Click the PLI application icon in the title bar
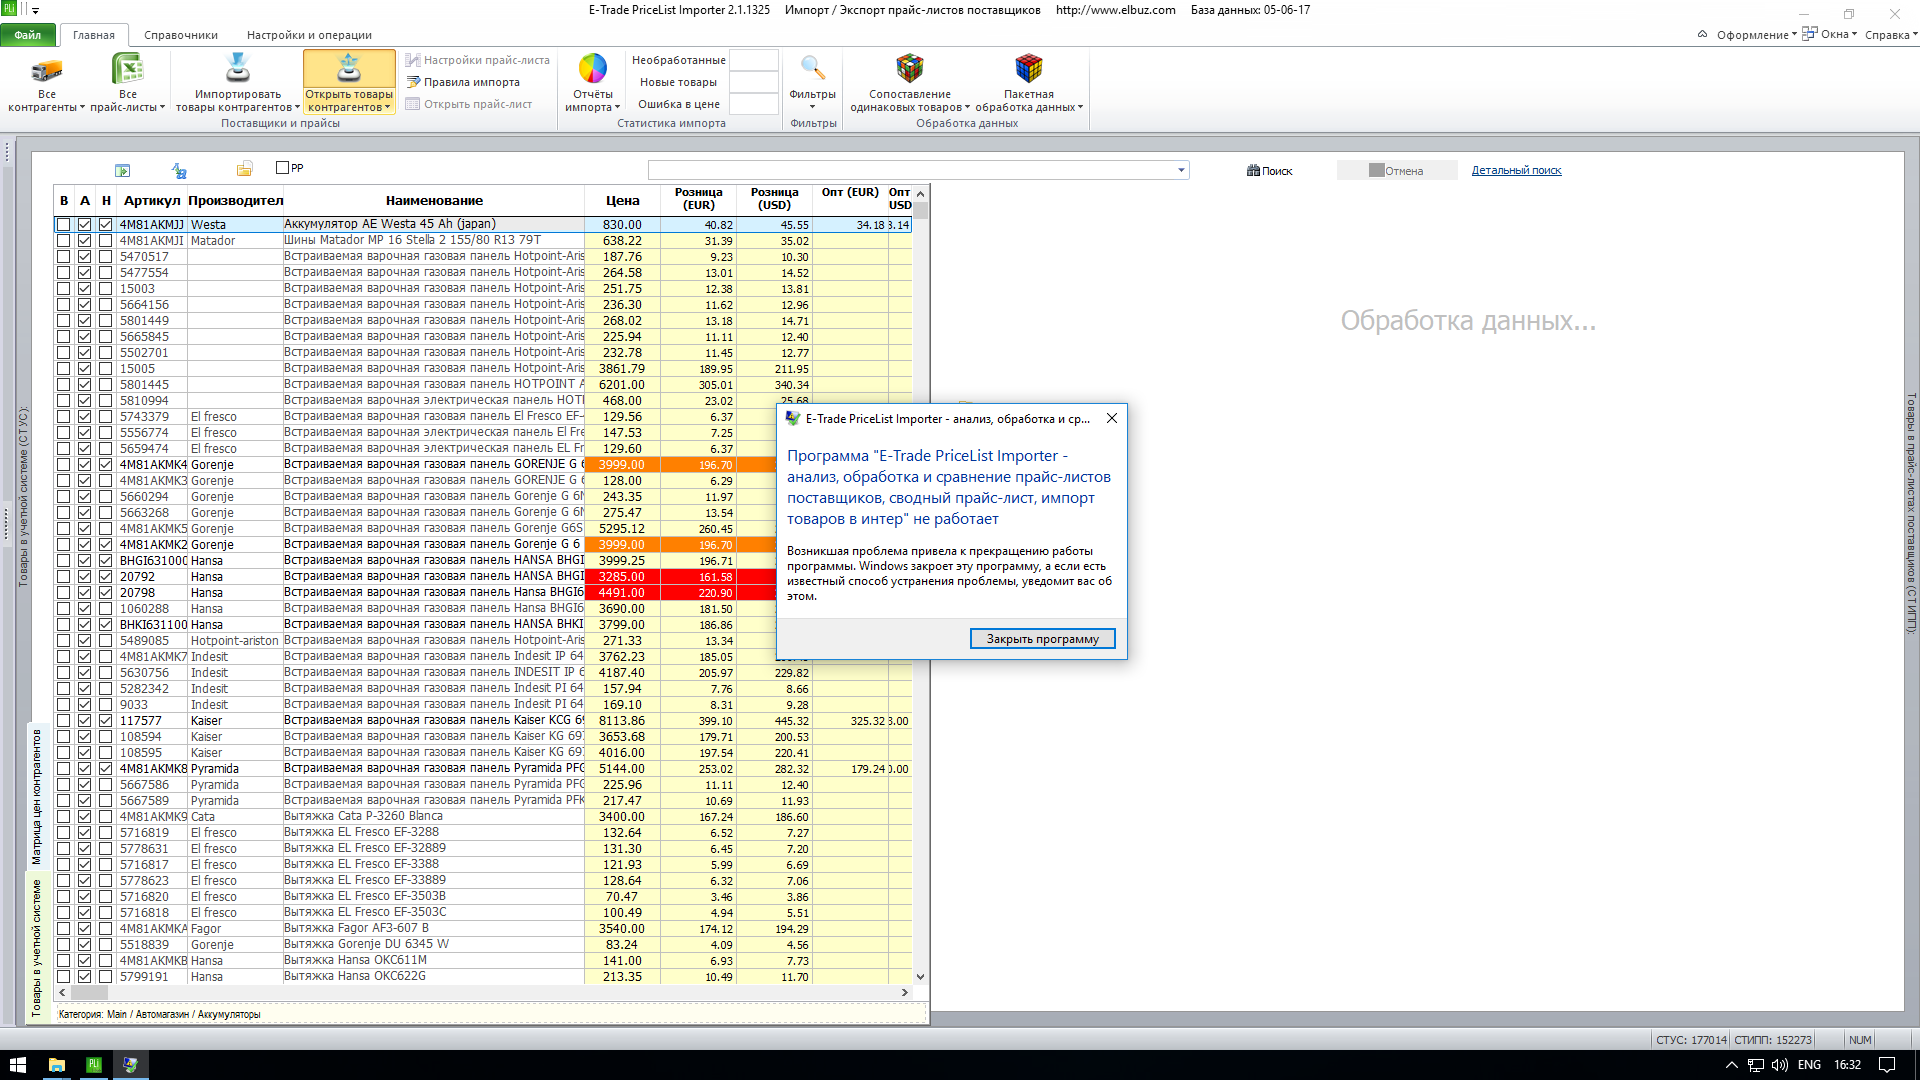Image resolution: width=1920 pixels, height=1080 pixels. 9,9
